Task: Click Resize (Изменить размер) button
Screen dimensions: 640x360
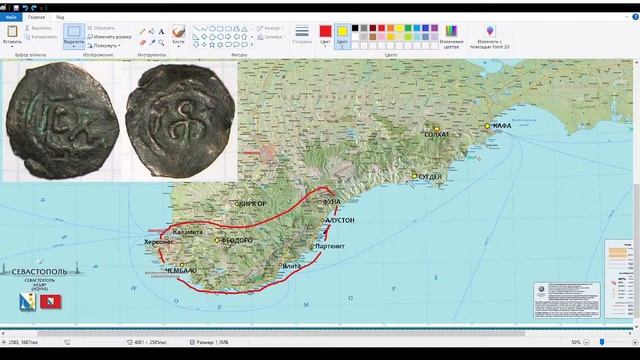Action: (109, 37)
